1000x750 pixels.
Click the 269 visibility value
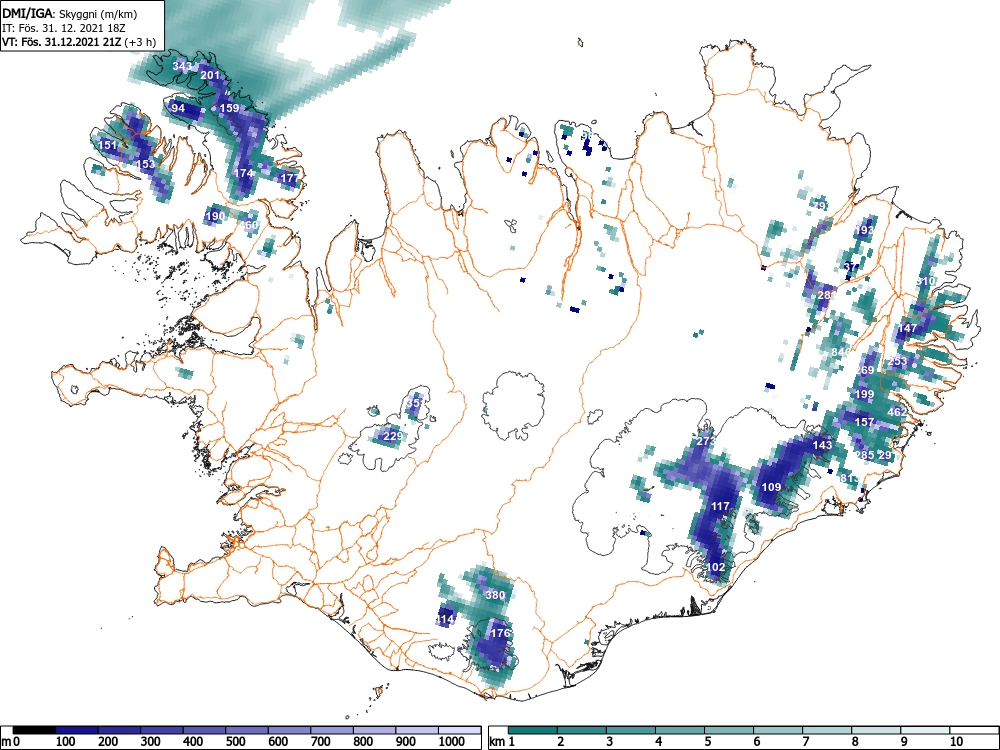[864, 371]
